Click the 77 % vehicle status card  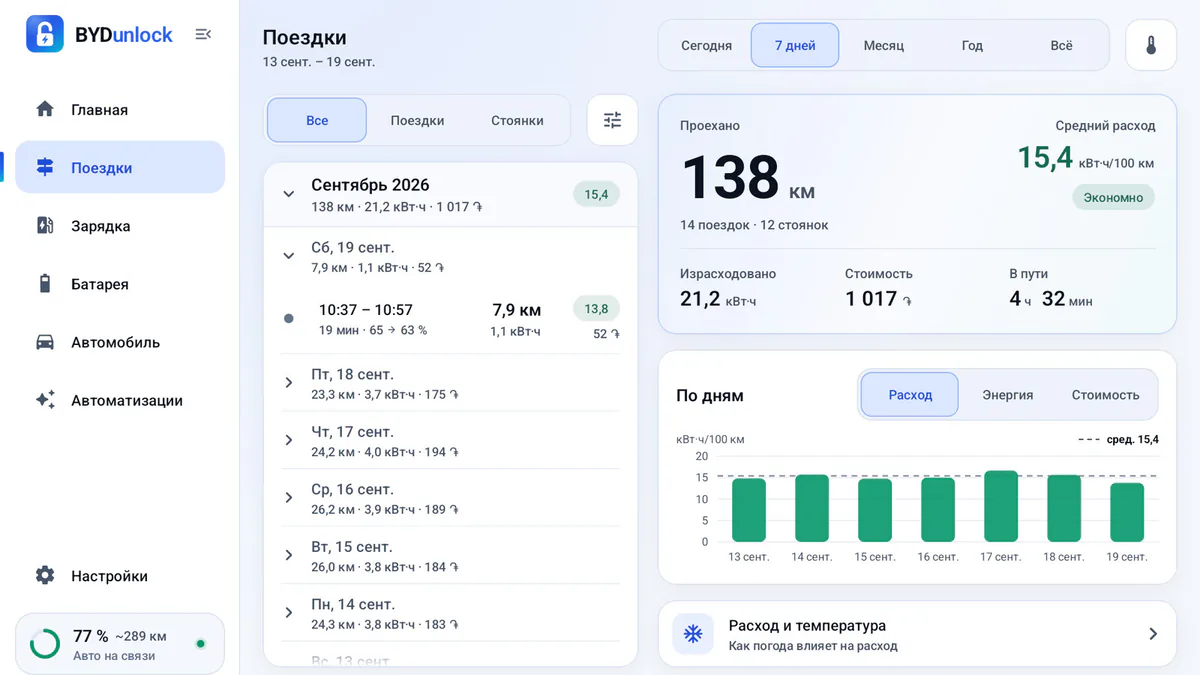pos(120,644)
